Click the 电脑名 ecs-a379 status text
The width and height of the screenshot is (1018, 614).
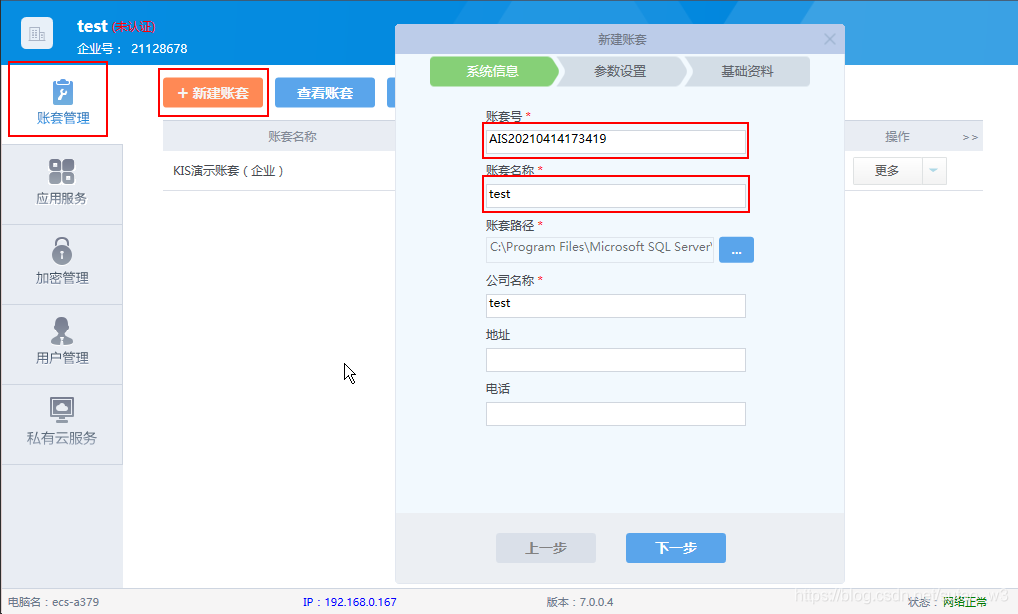[x=53, y=602]
